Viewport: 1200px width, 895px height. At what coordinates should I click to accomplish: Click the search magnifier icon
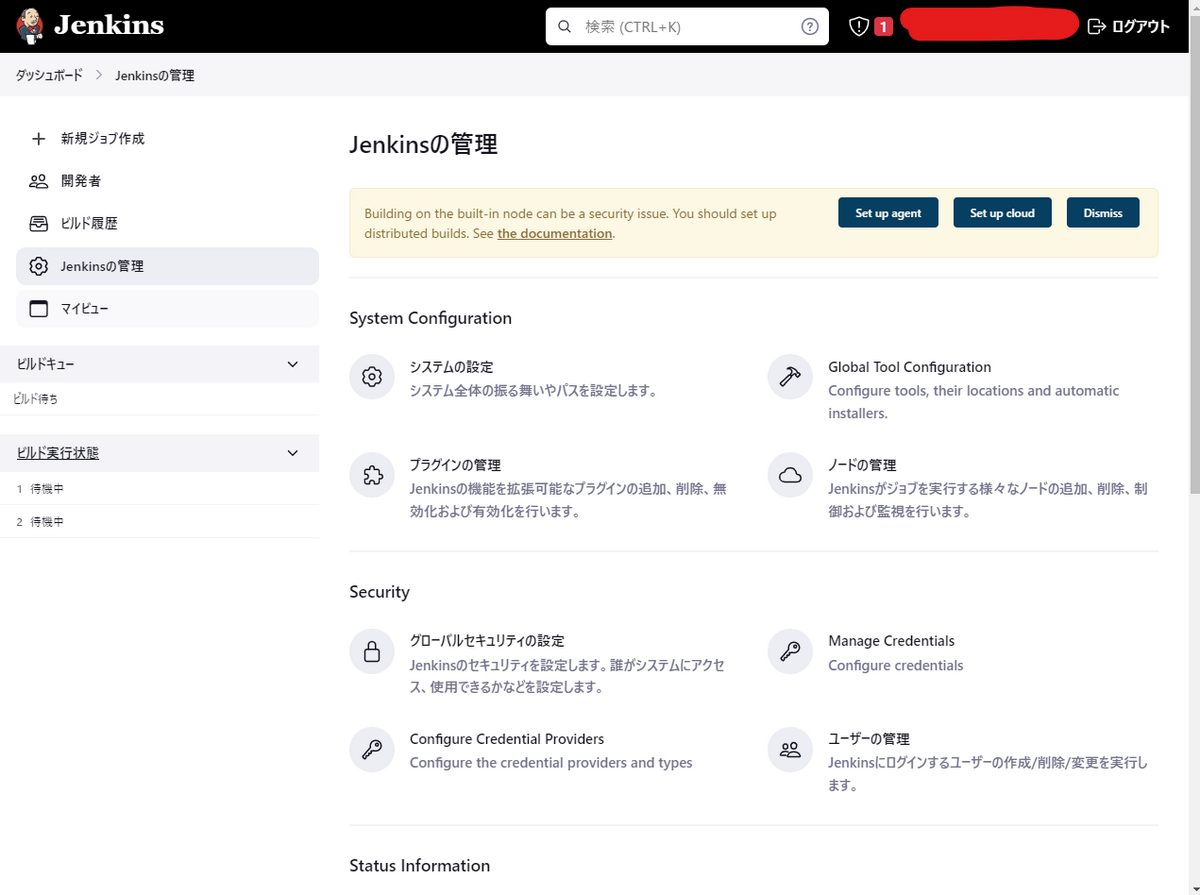pyautogui.click(x=565, y=27)
